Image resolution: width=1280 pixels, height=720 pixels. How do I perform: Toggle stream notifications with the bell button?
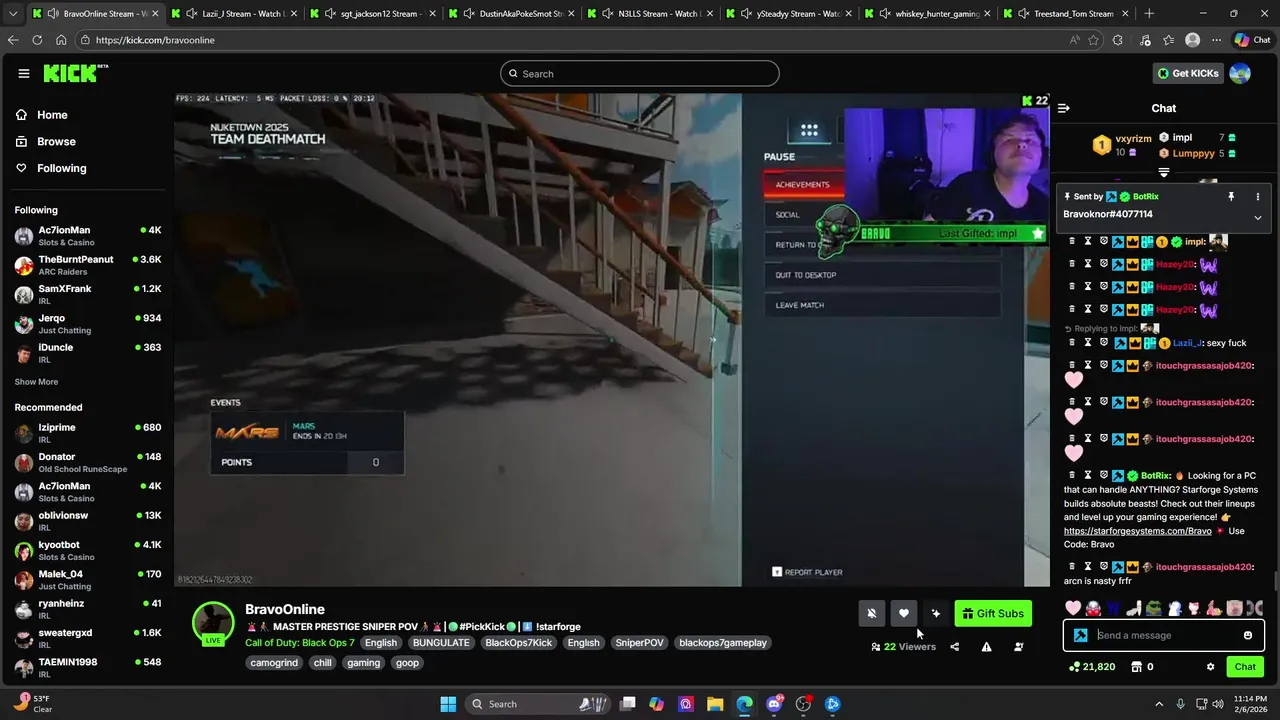(871, 614)
